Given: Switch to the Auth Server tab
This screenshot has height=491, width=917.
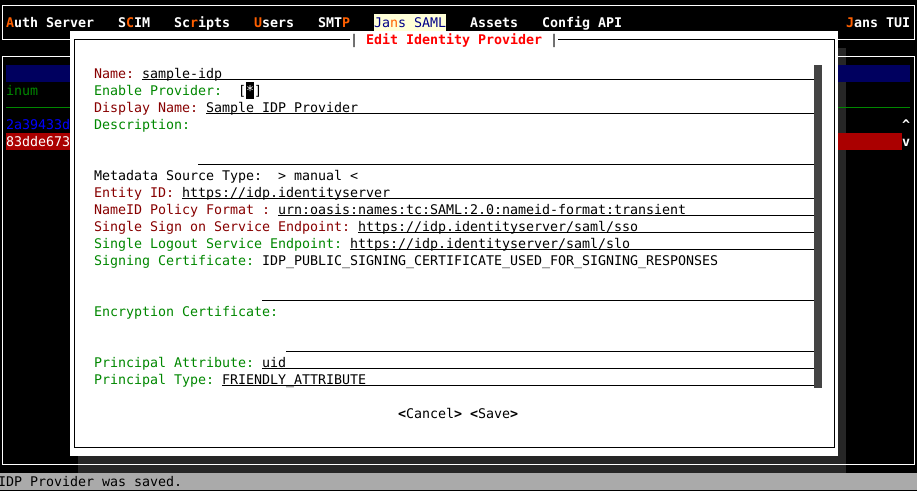Looking at the screenshot, I should (x=50, y=22).
